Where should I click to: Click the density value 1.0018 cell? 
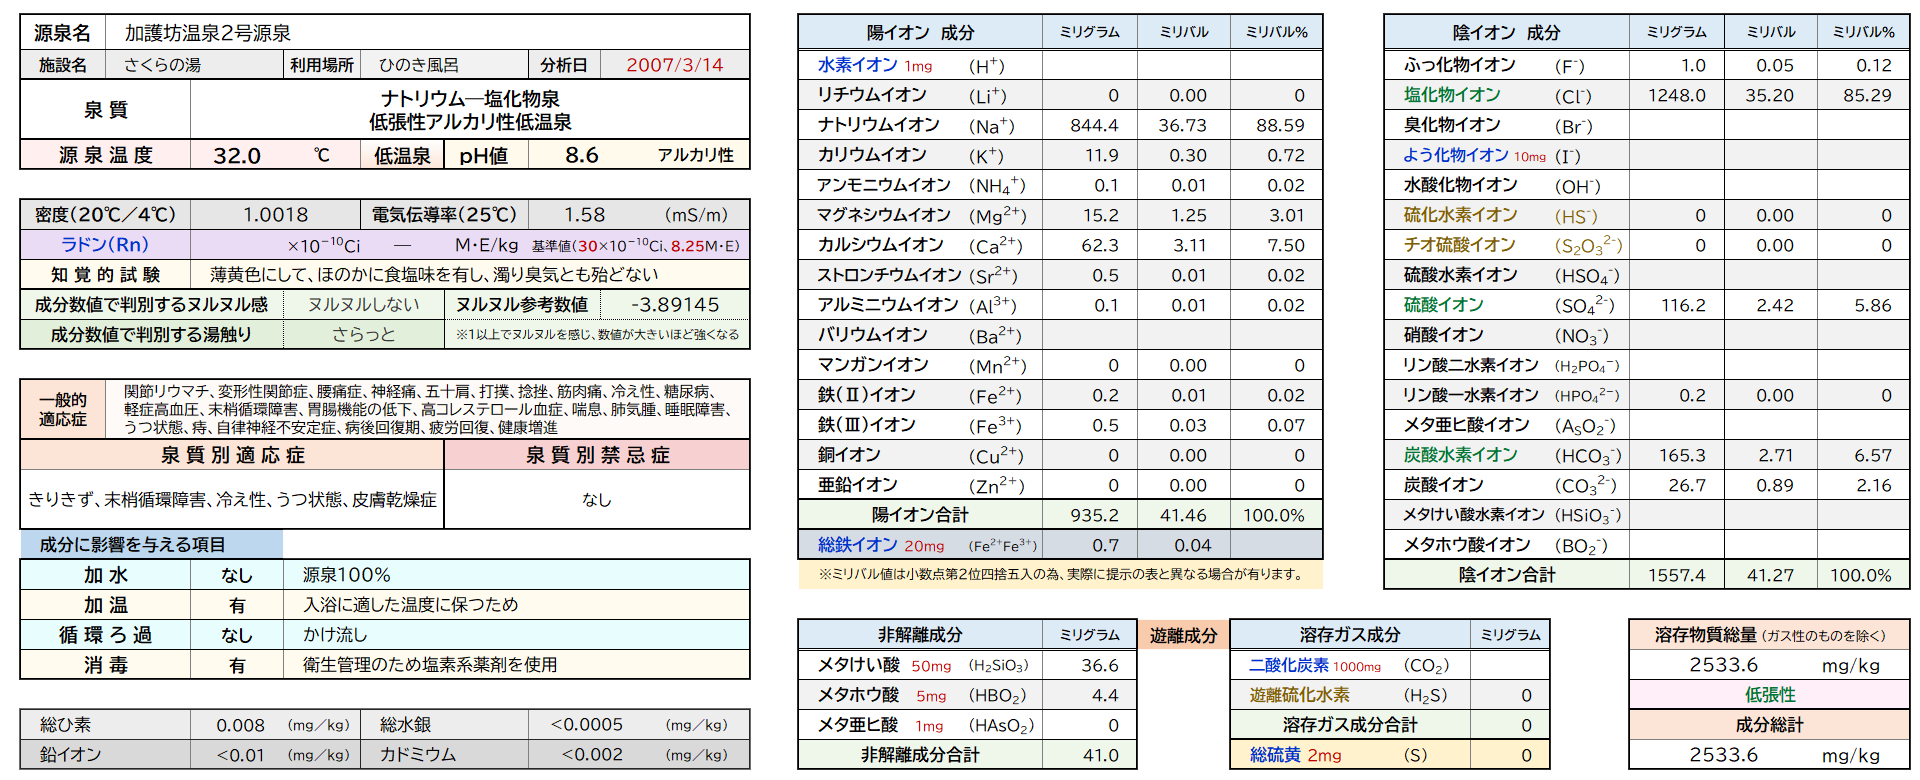coord(275,215)
